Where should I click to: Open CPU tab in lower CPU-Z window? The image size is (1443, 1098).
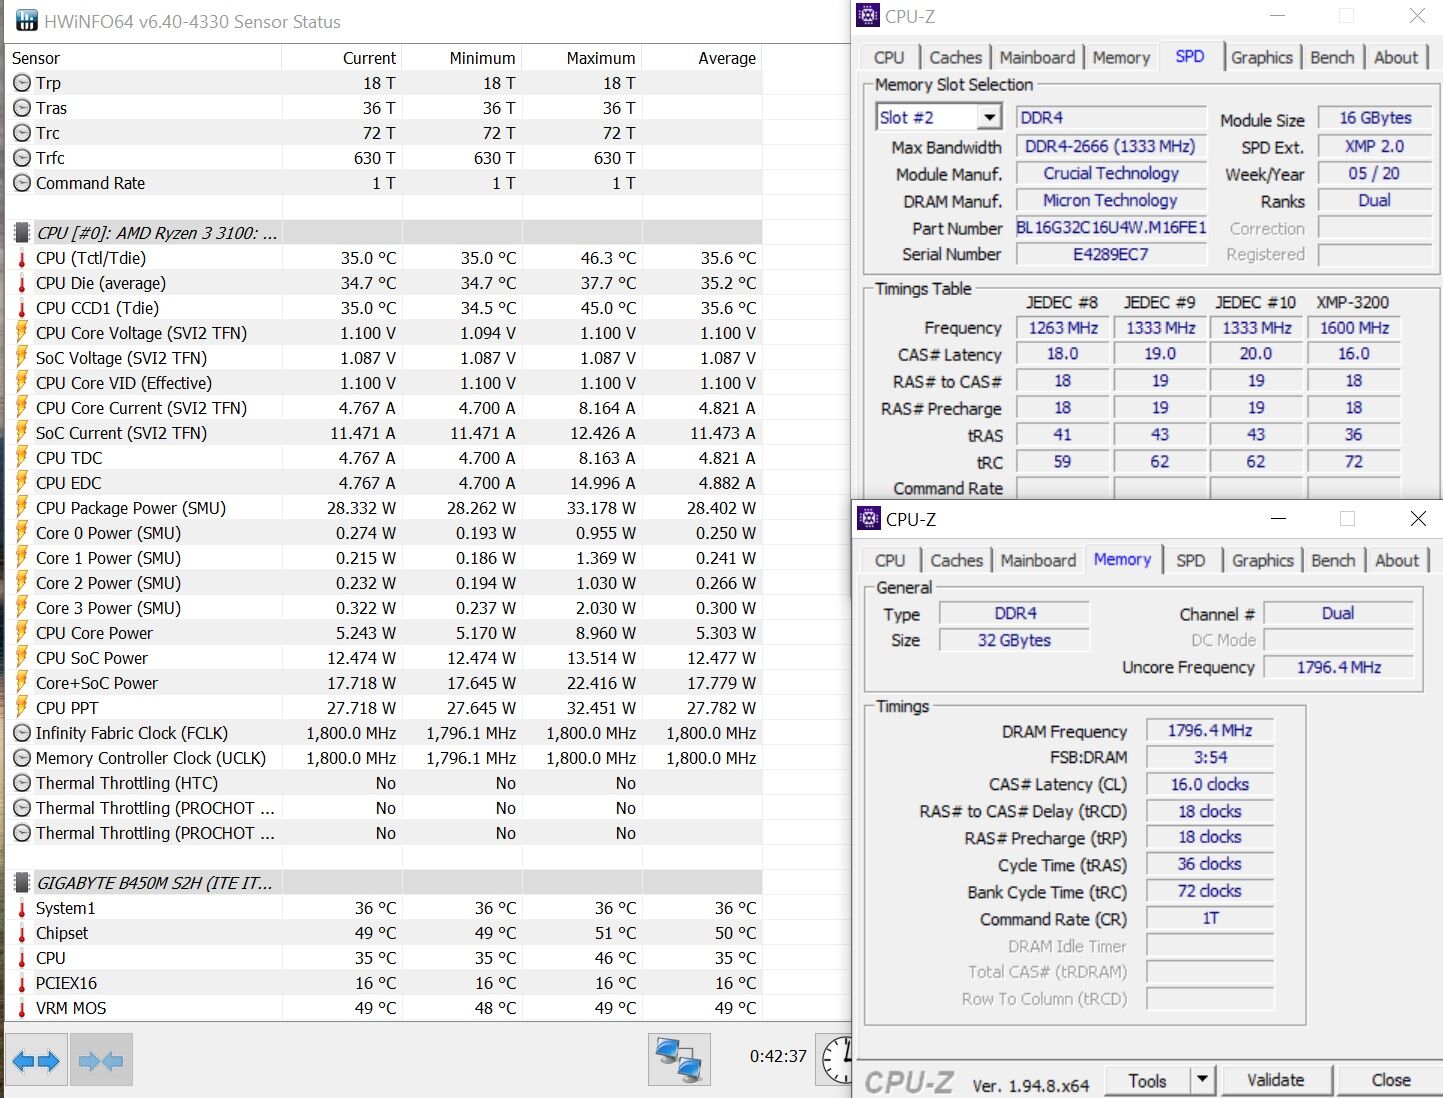pos(890,560)
